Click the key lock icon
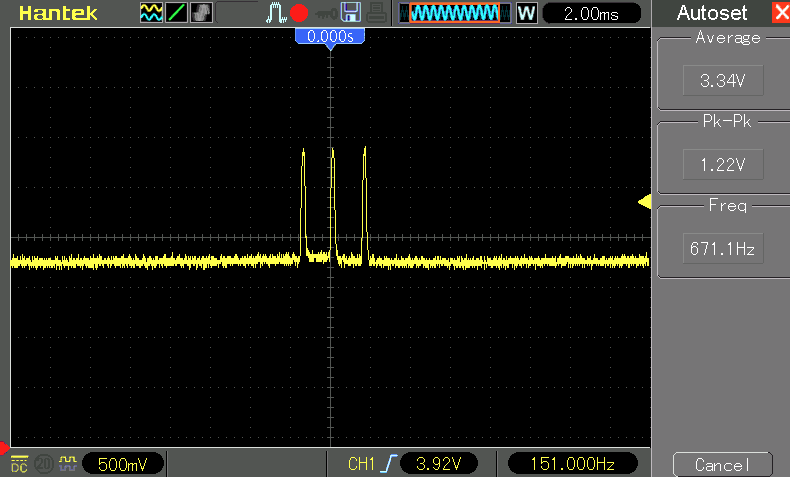Viewport: 790px width, 477px height. [324, 13]
